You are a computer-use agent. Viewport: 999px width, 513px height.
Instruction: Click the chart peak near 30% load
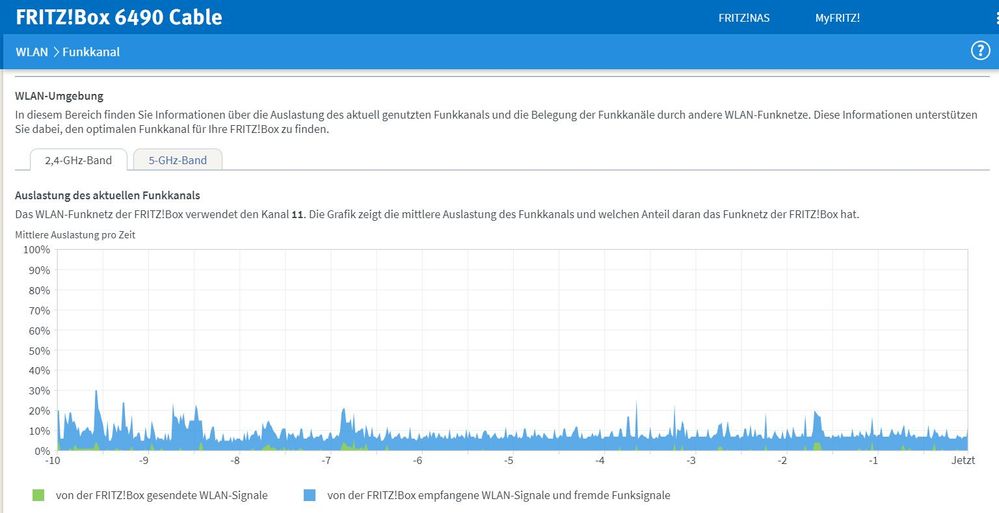click(96, 391)
